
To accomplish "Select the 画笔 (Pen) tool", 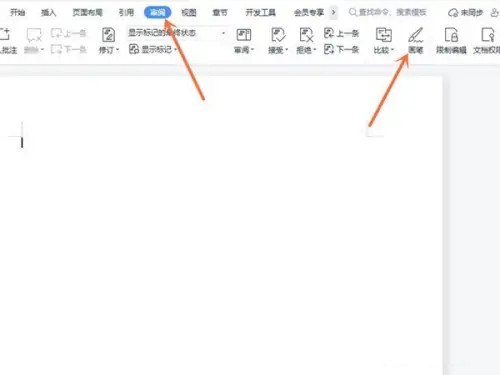I will 416,41.
